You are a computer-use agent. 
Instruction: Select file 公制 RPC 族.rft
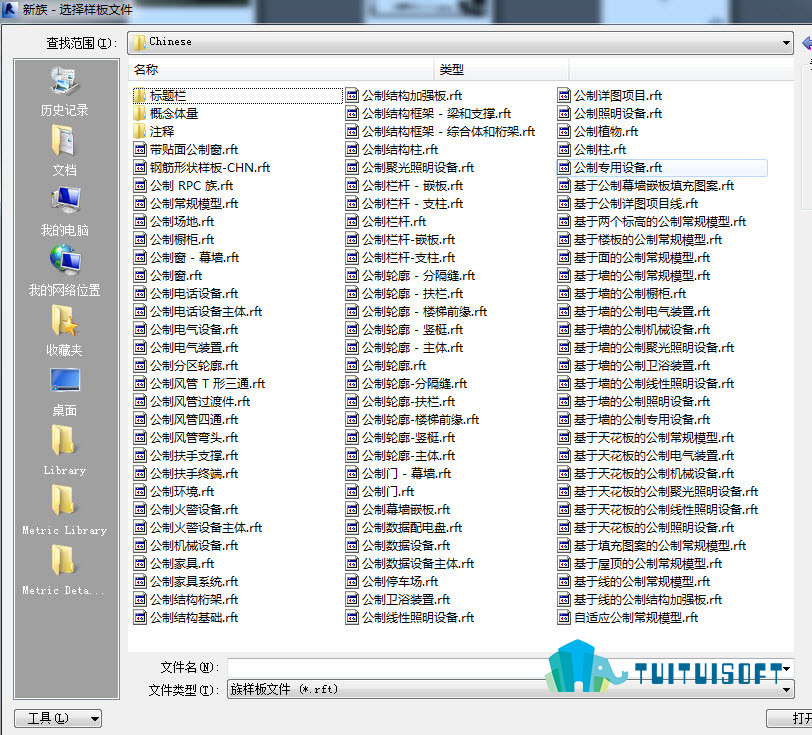coord(184,185)
